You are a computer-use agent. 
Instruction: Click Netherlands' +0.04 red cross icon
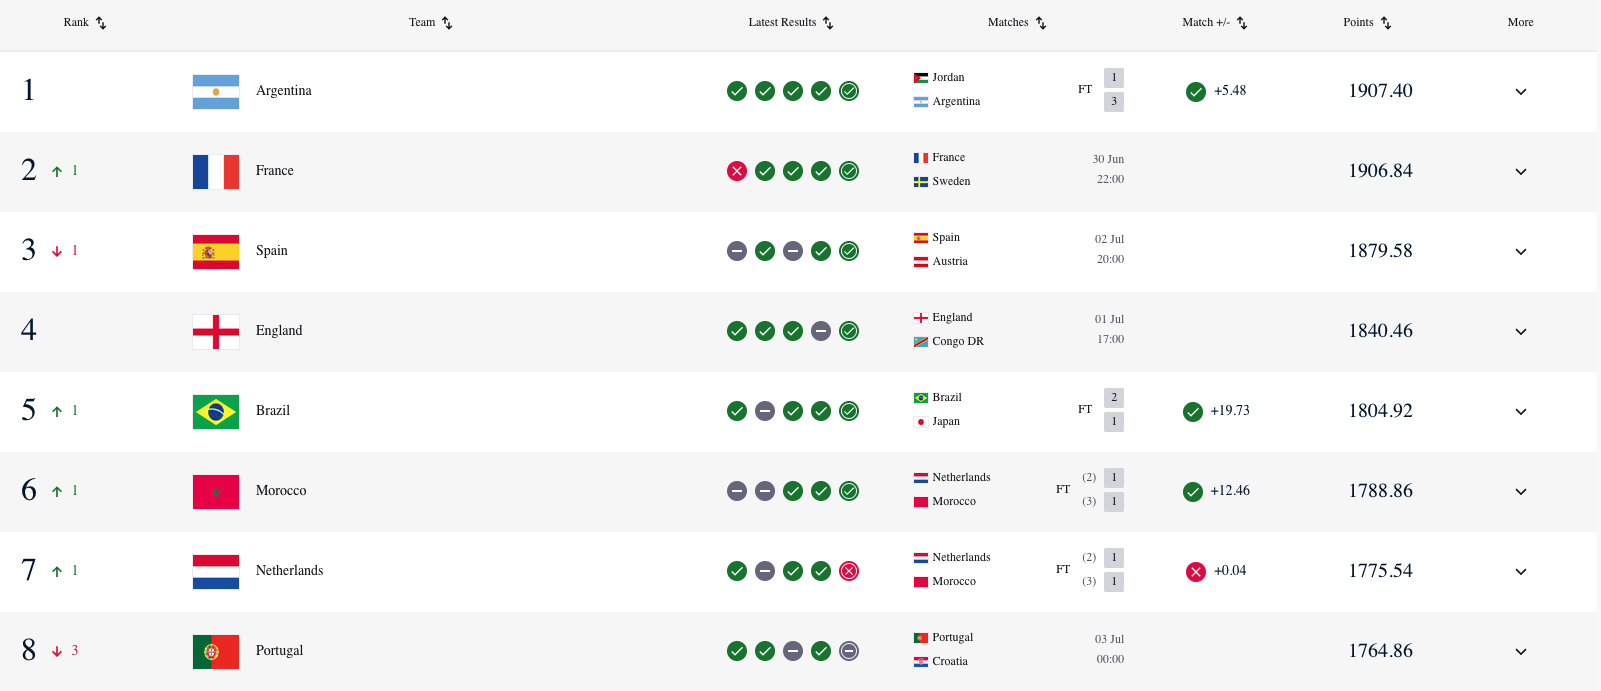[x=1196, y=571]
